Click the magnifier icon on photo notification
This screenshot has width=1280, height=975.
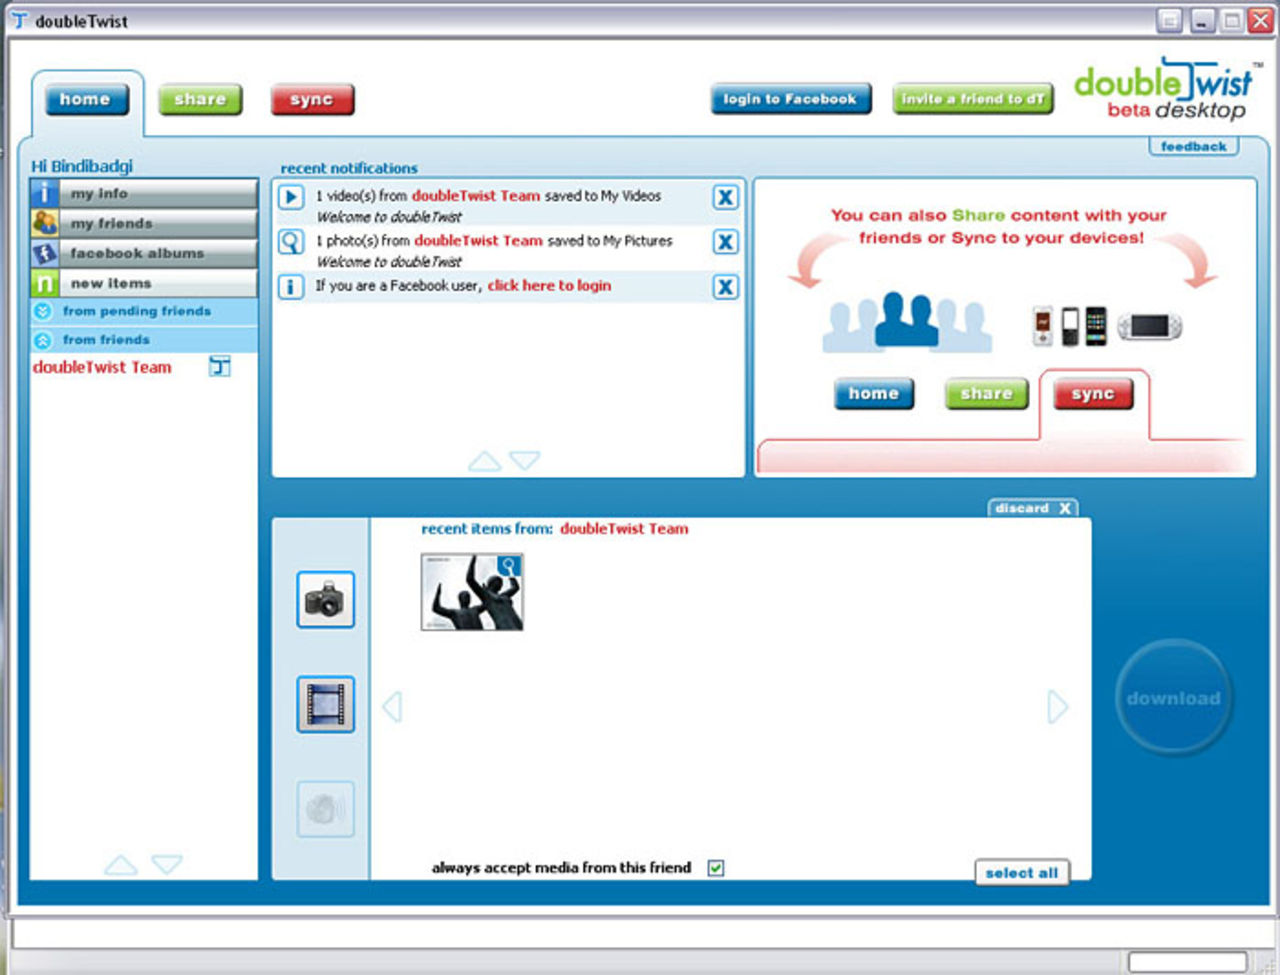pos(291,242)
